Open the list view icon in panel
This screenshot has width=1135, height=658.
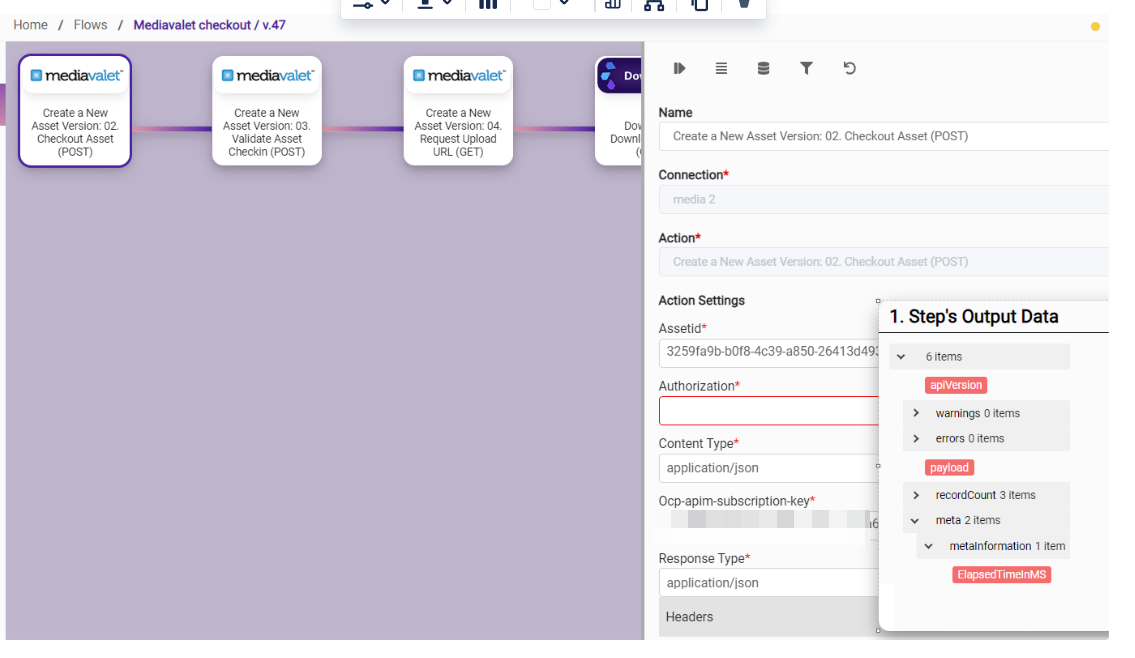point(721,68)
